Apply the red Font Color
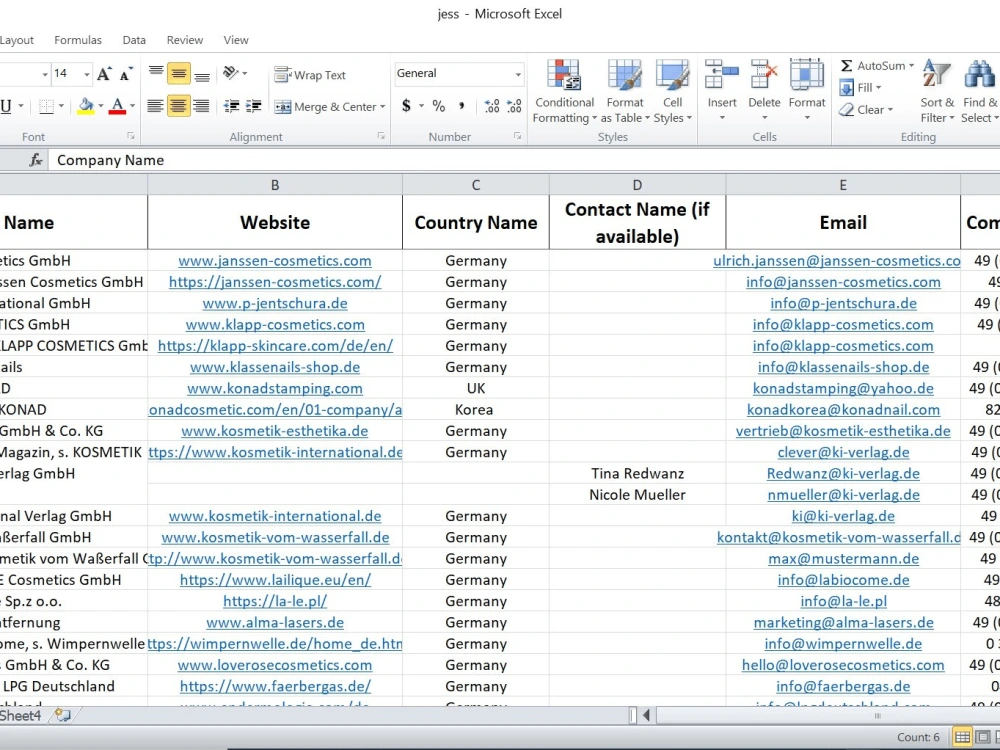Viewport: 1000px width, 750px height. (117, 106)
